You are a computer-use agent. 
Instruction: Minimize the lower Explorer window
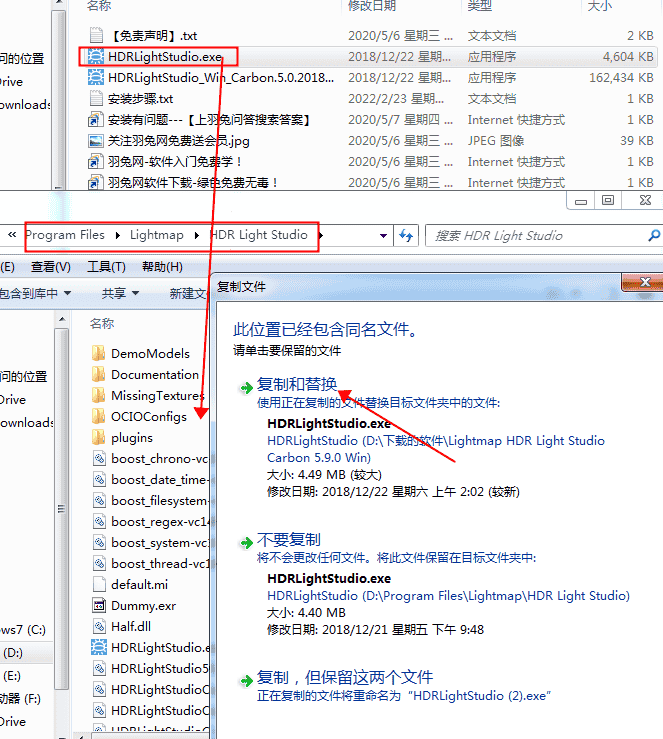click(x=581, y=200)
